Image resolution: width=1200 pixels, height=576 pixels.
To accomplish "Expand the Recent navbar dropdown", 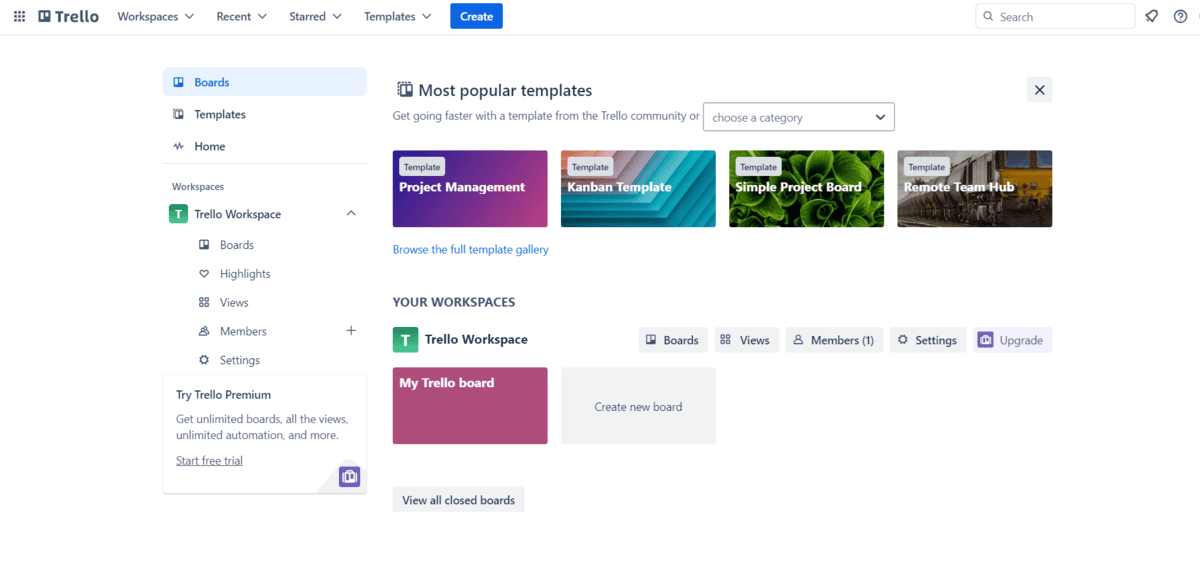I will pos(240,16).
